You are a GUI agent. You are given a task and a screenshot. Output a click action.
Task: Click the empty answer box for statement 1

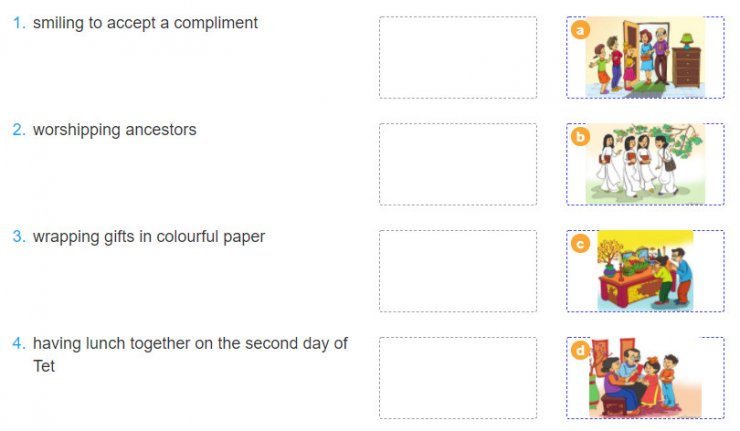[x=457, y=57]
